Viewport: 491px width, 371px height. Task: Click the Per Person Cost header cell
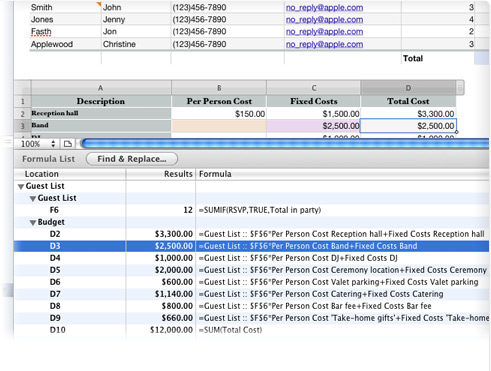click(219, 101)
